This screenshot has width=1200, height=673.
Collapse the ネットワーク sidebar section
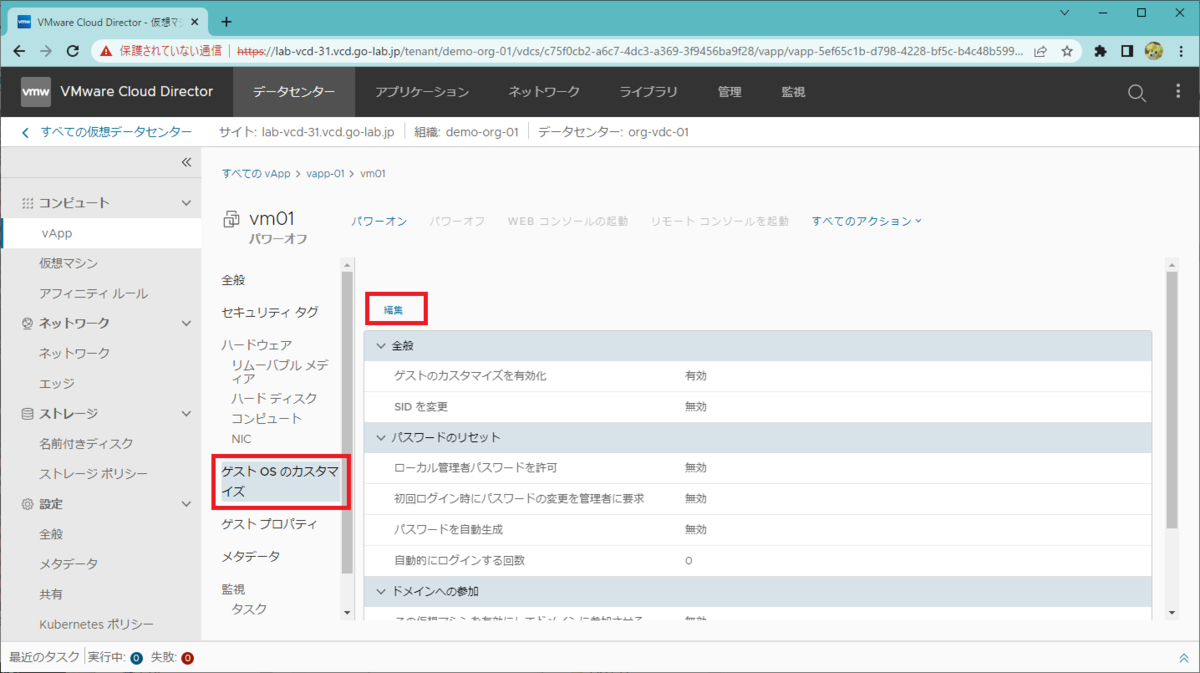(x=186, y=323)
